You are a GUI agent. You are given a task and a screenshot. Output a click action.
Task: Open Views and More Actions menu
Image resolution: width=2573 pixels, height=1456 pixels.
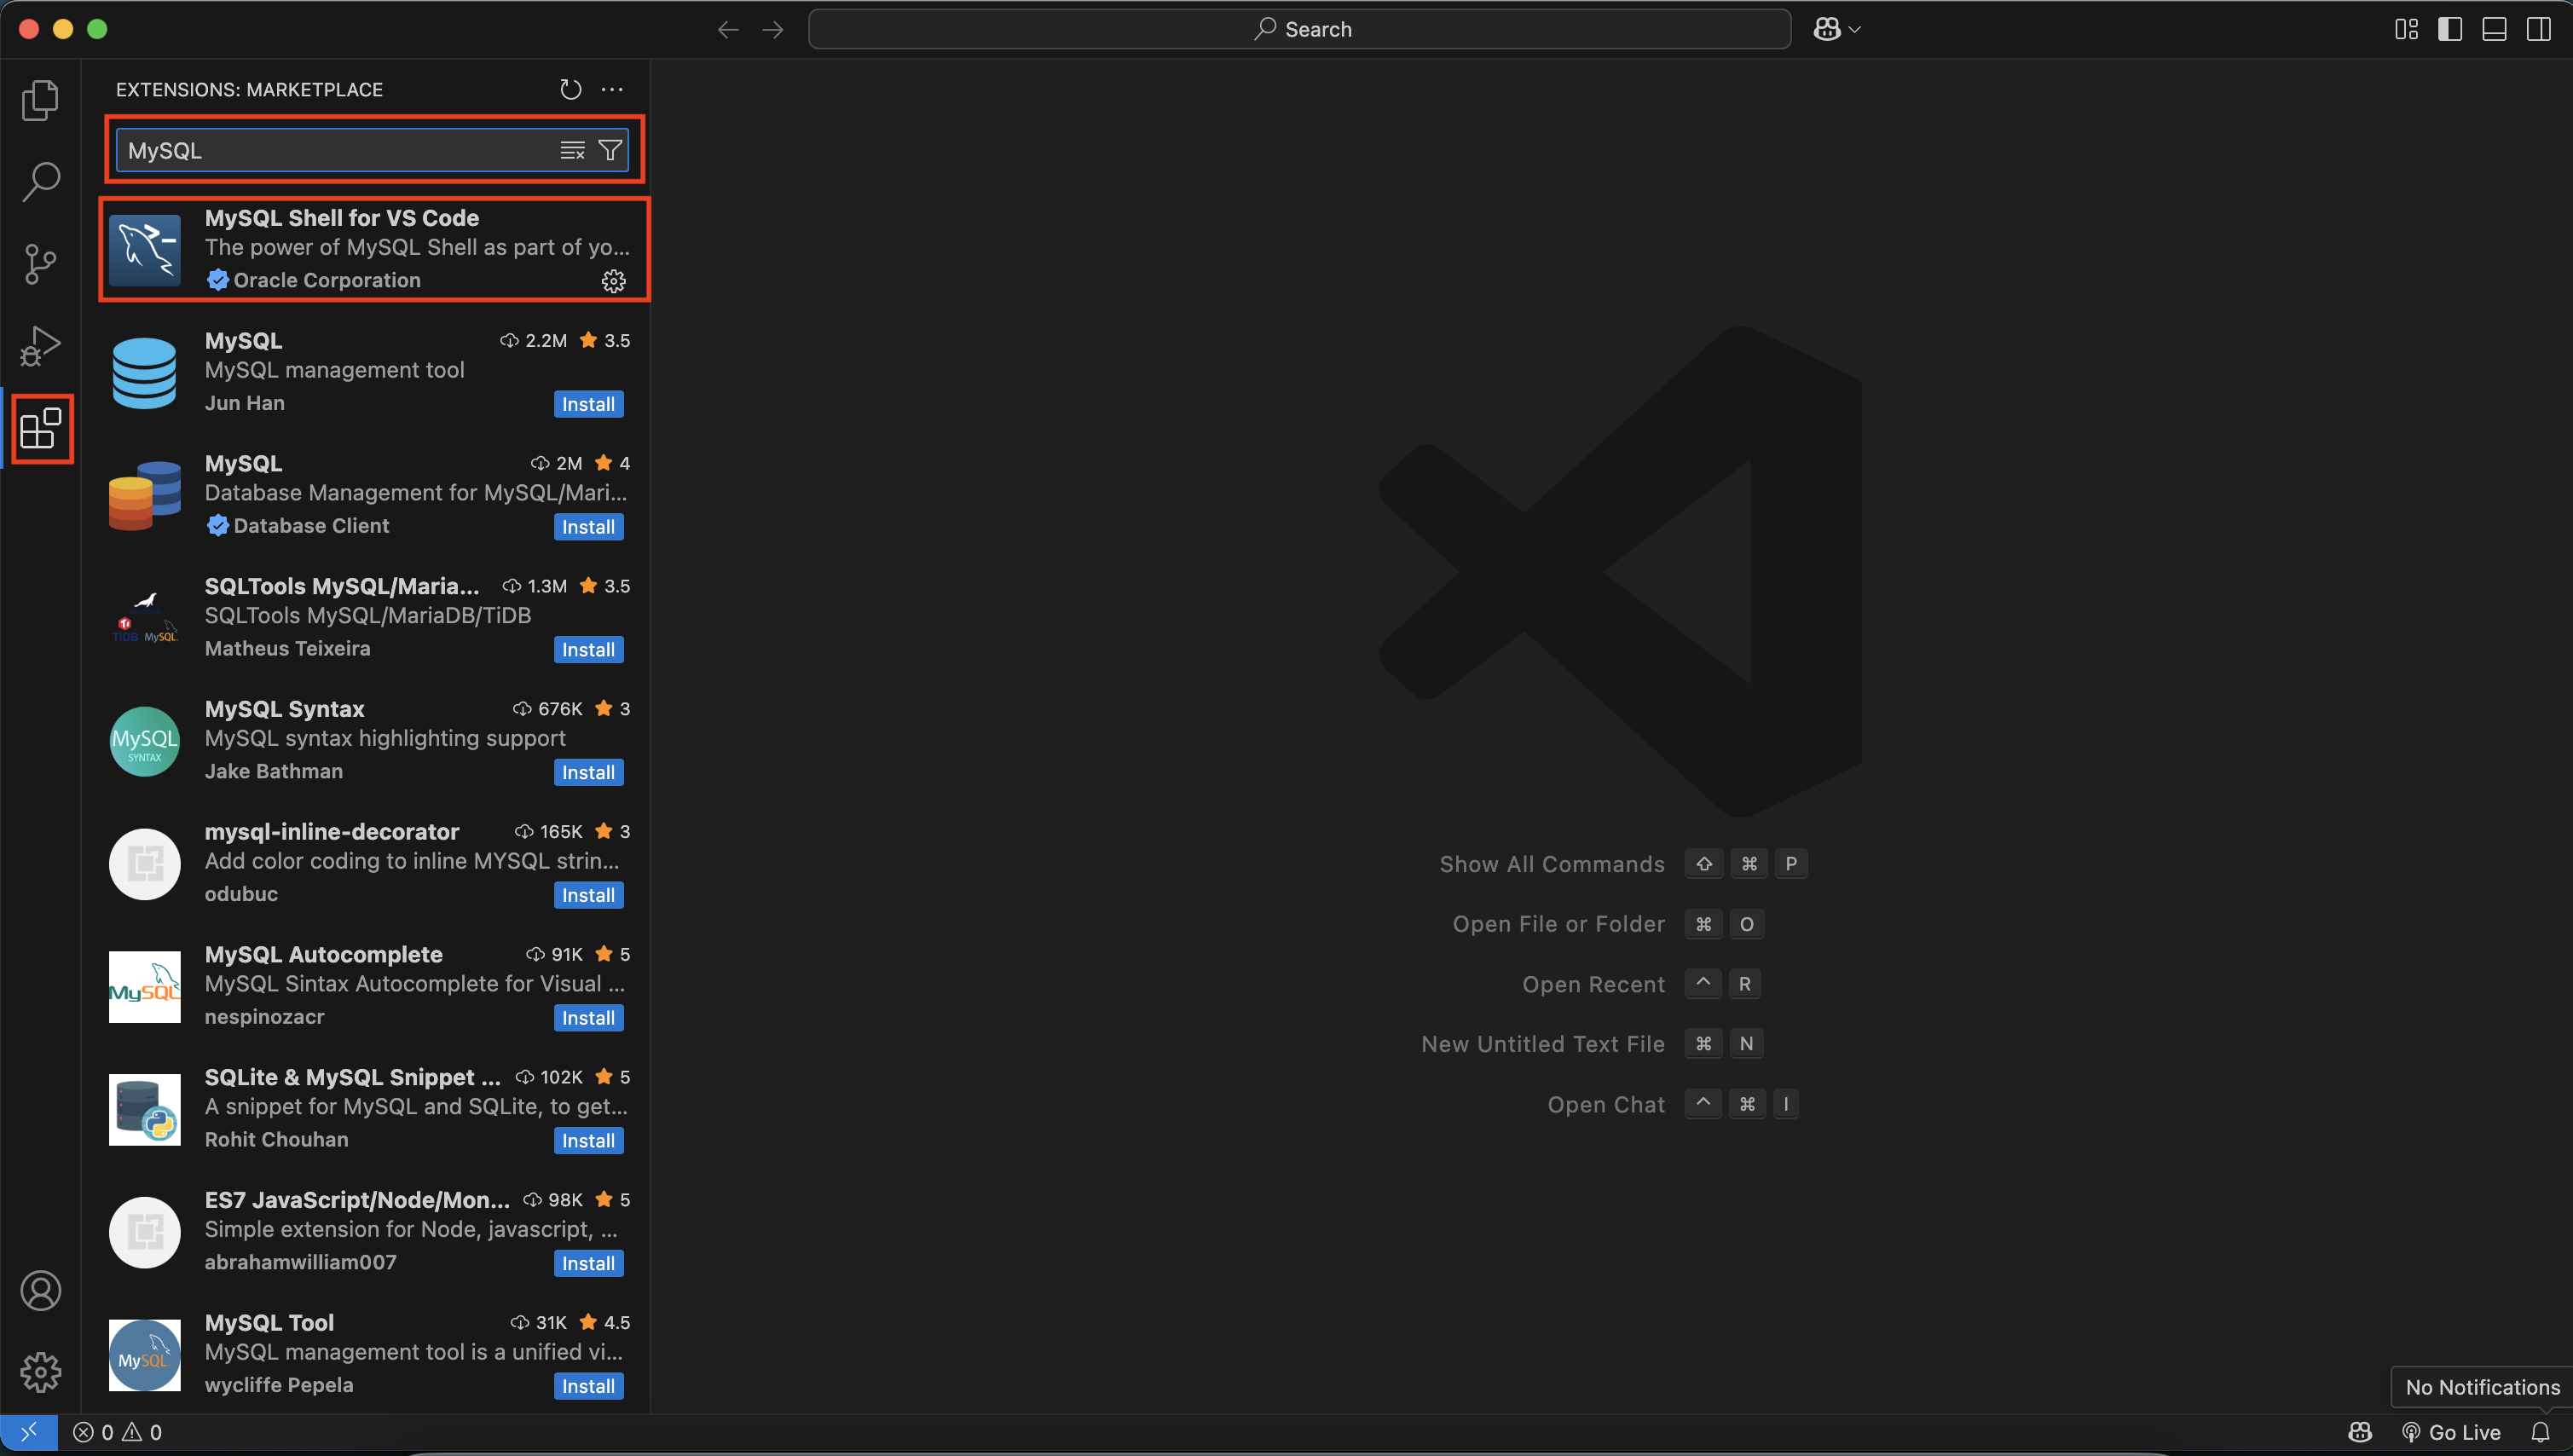click(612, 89)
